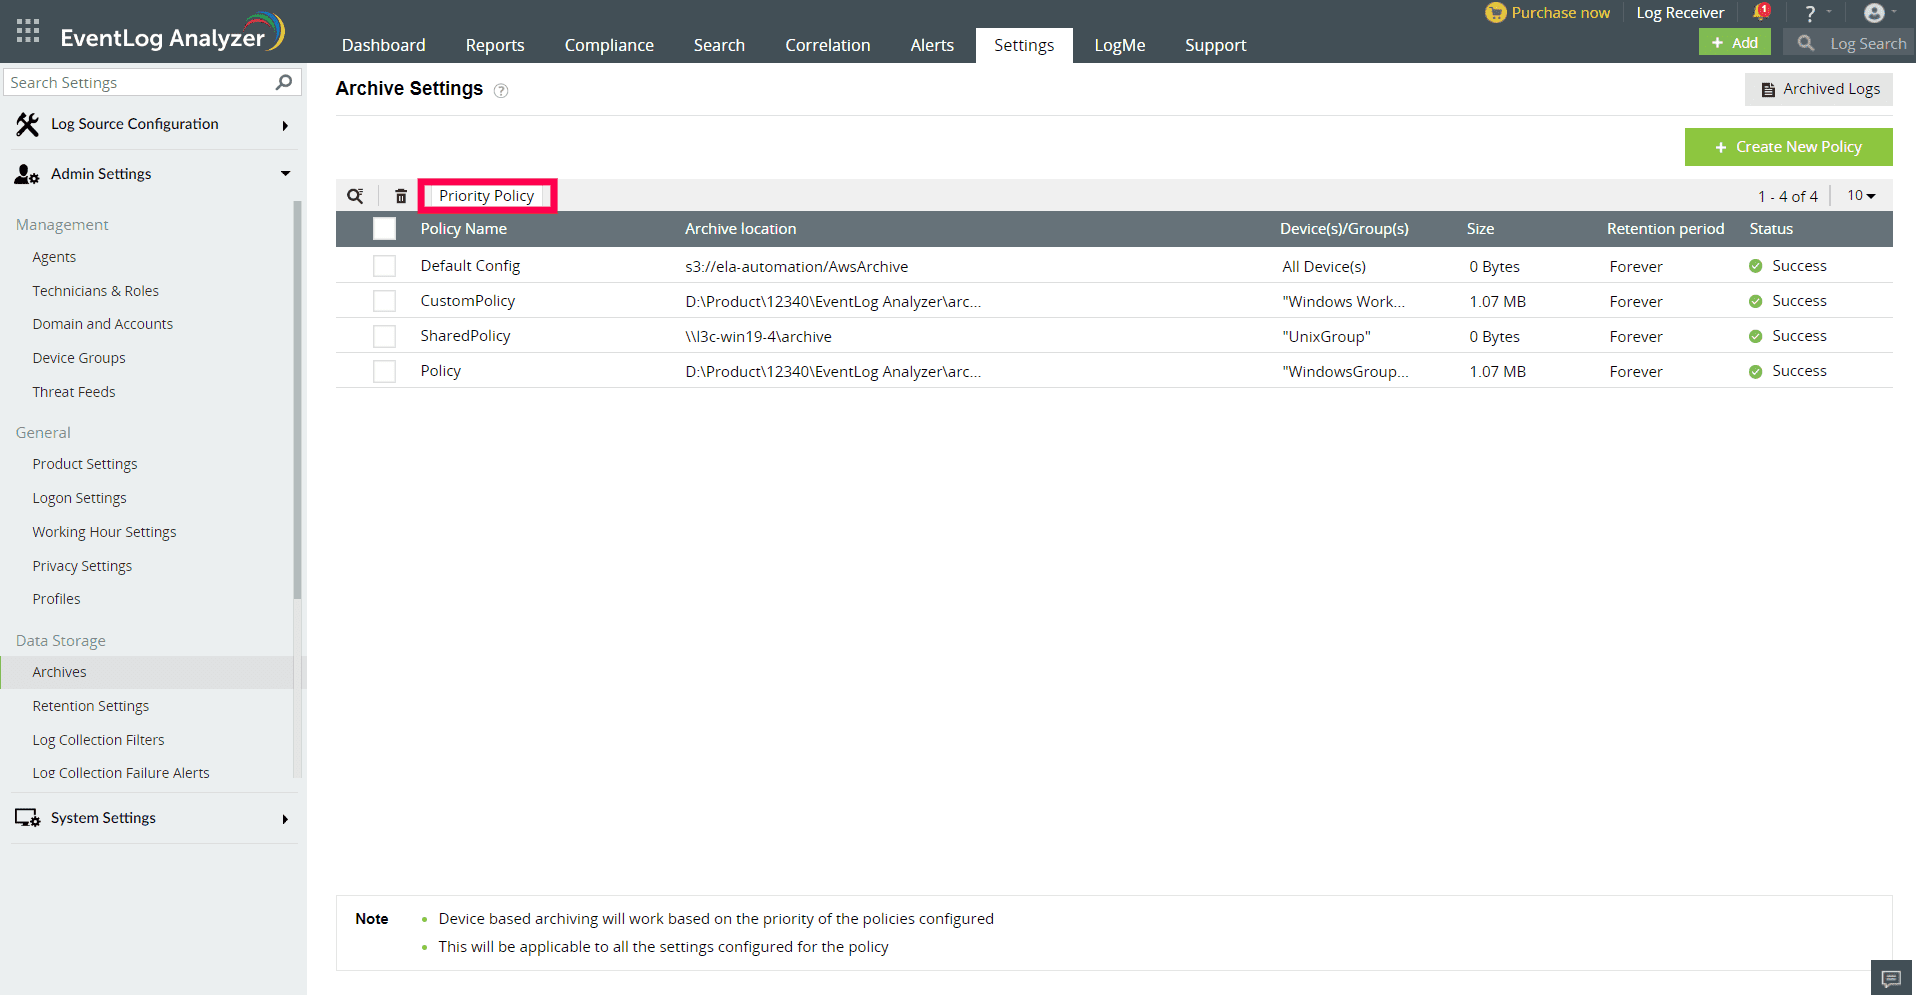Screen dimensions: 1916x995
Task: Click the table search icon
Action: pos(355,196)
